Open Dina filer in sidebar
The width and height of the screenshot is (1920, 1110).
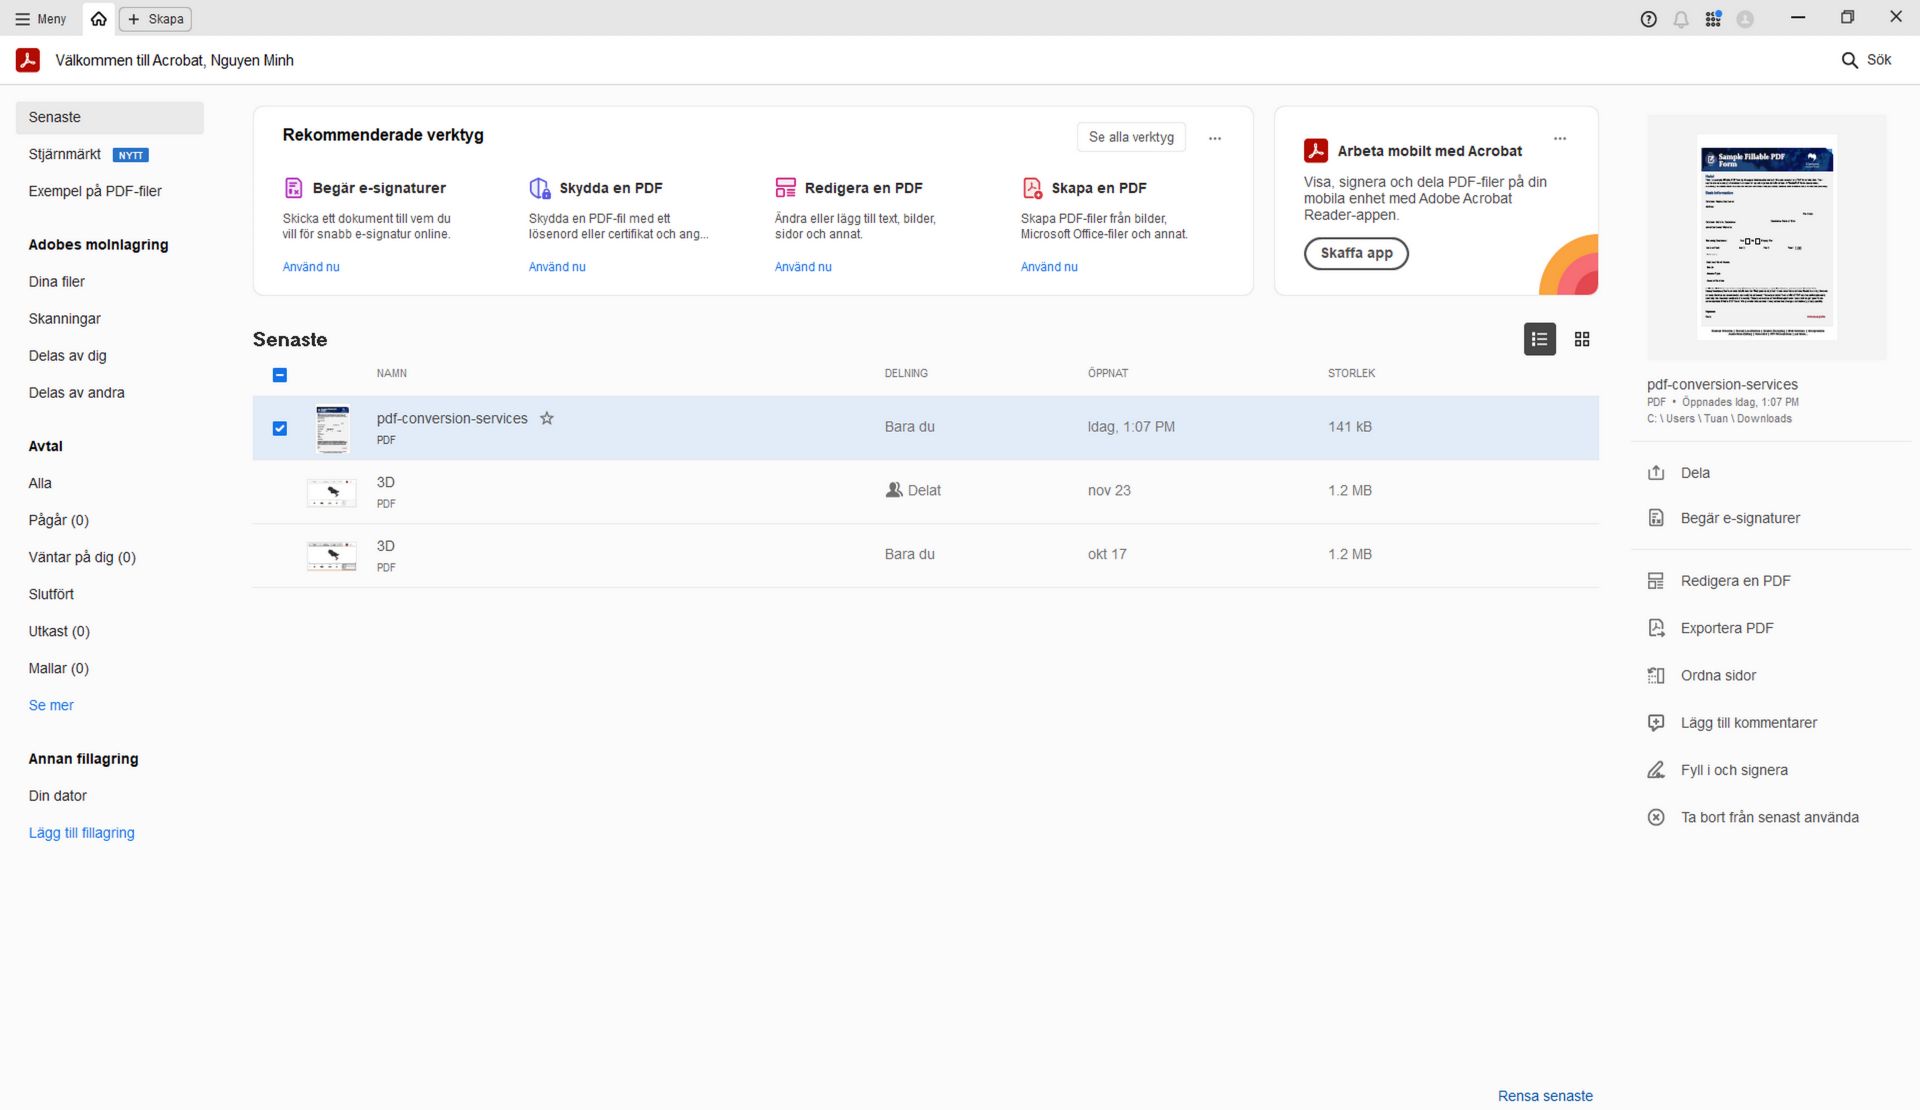pyautogui.click(x=57, y=282)
